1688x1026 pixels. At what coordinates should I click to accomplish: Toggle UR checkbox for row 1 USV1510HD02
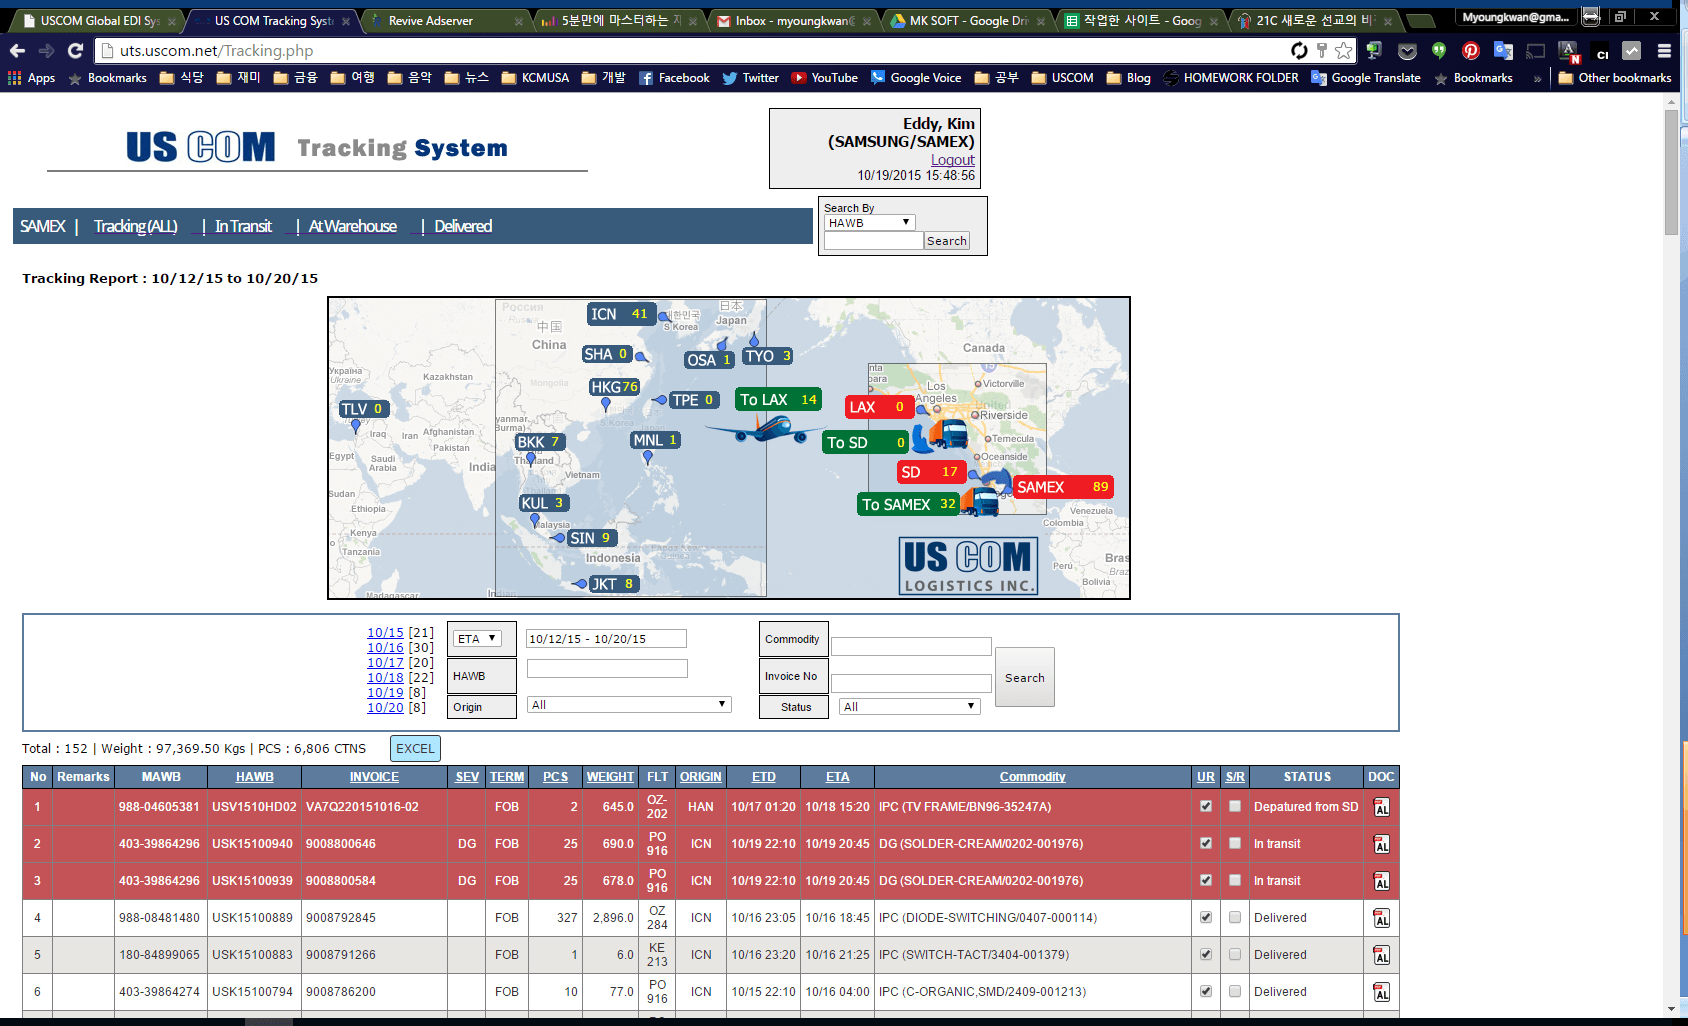click(x=1206, y=806)
